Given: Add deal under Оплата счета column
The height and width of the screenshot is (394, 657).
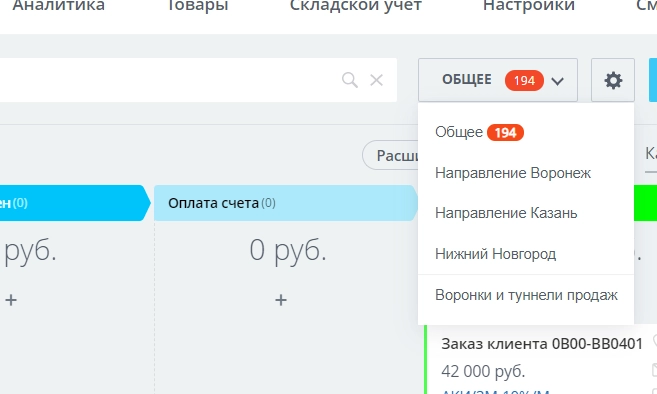Looking at the screenshot, I should coord(281,300).
